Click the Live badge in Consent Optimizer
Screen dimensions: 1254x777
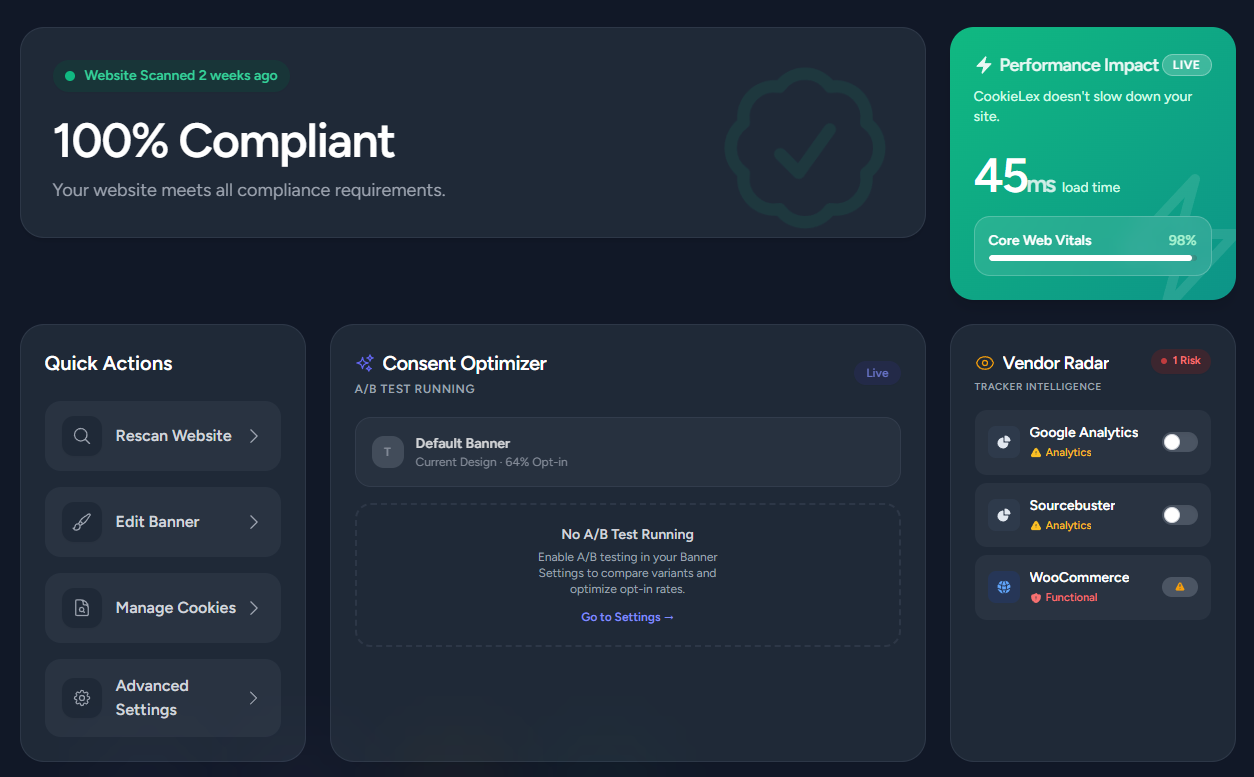coord(876,373)
